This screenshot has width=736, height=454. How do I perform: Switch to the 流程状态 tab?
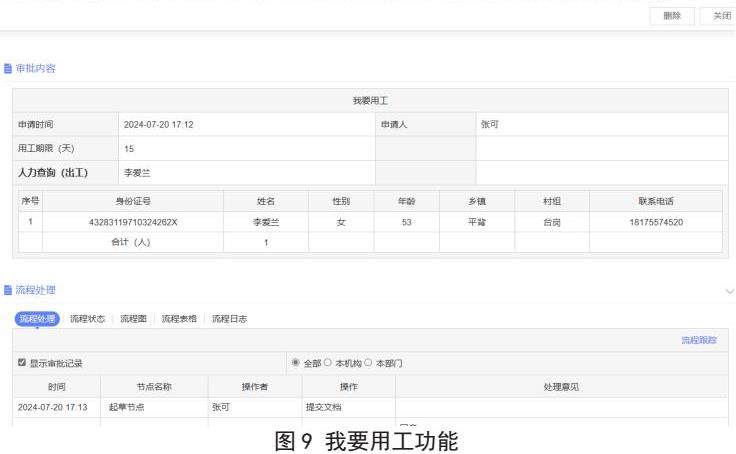[87, 319]
